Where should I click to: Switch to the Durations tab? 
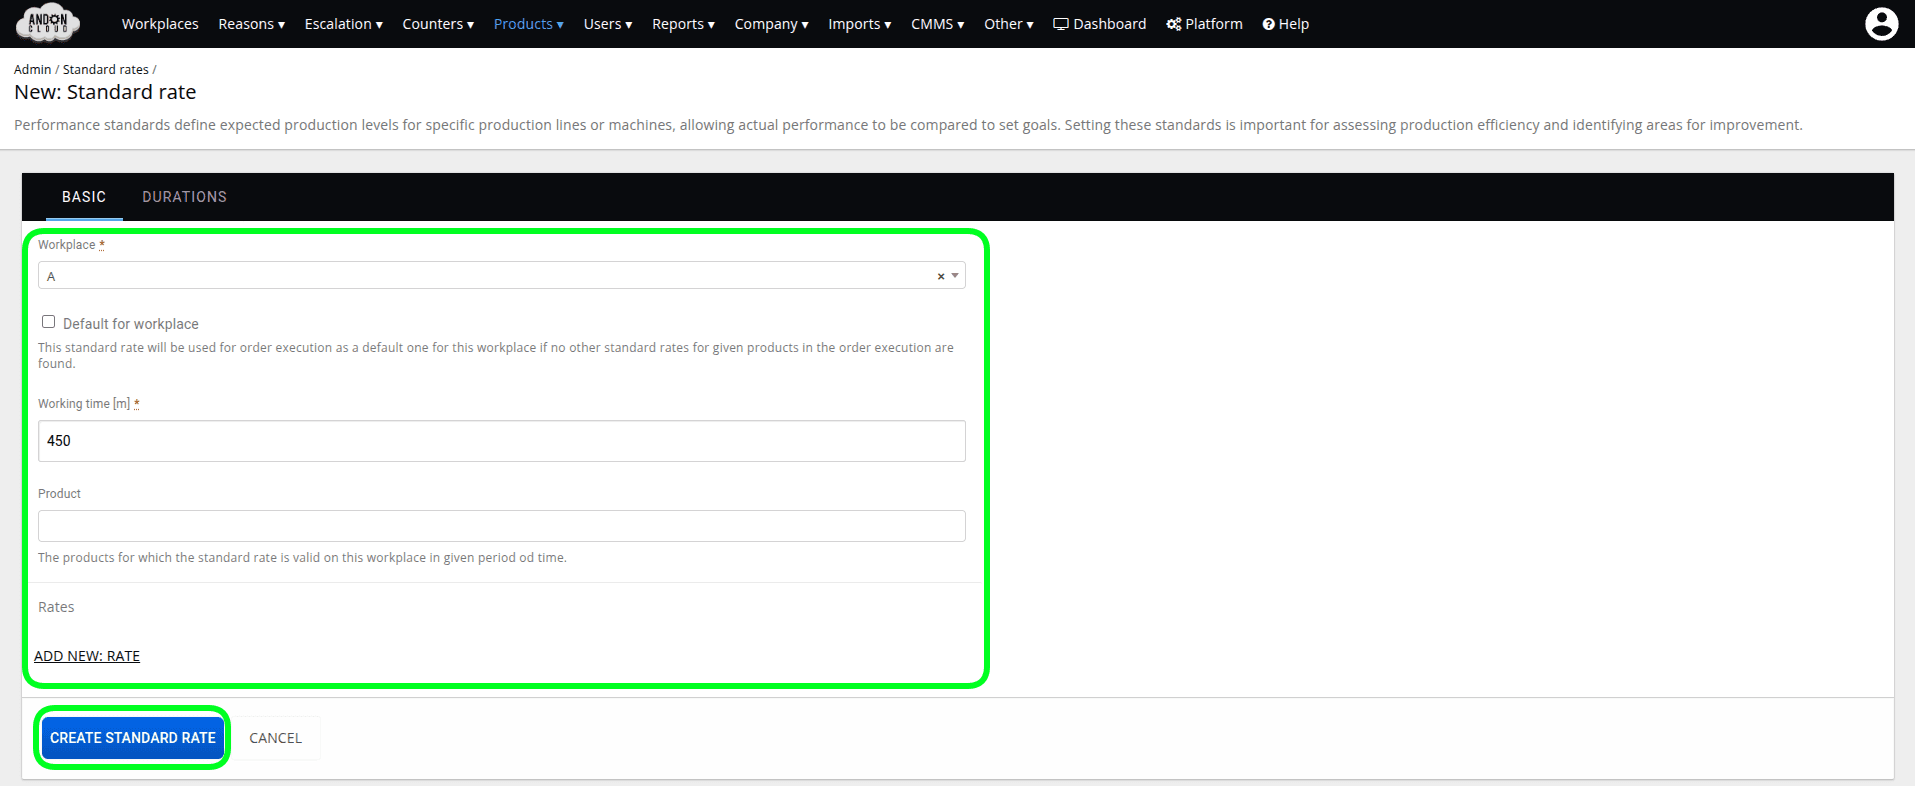pyautogui.click(x=184, y=197)
